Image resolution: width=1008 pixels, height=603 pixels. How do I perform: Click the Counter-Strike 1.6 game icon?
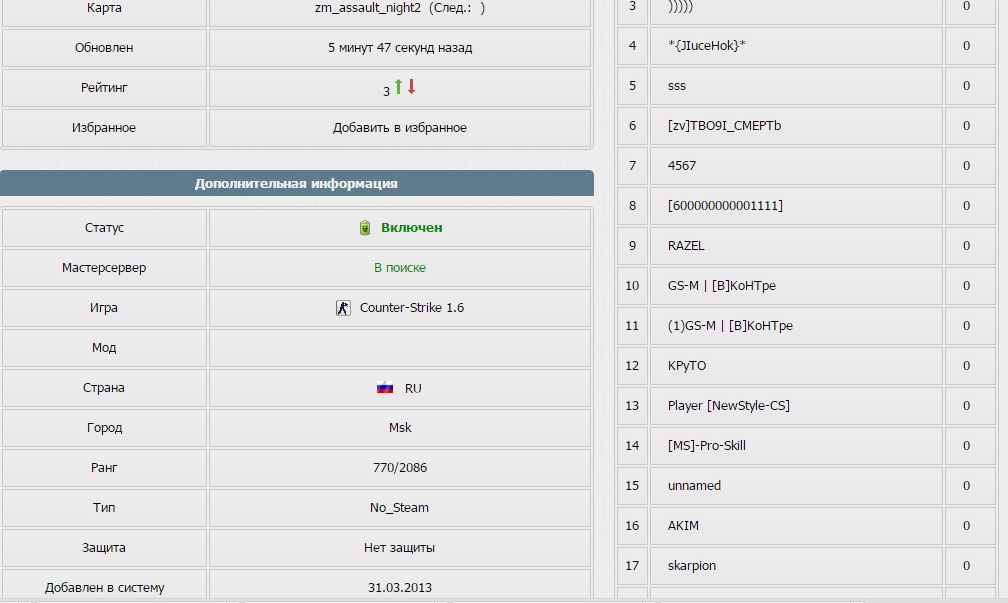pos(343,308)
